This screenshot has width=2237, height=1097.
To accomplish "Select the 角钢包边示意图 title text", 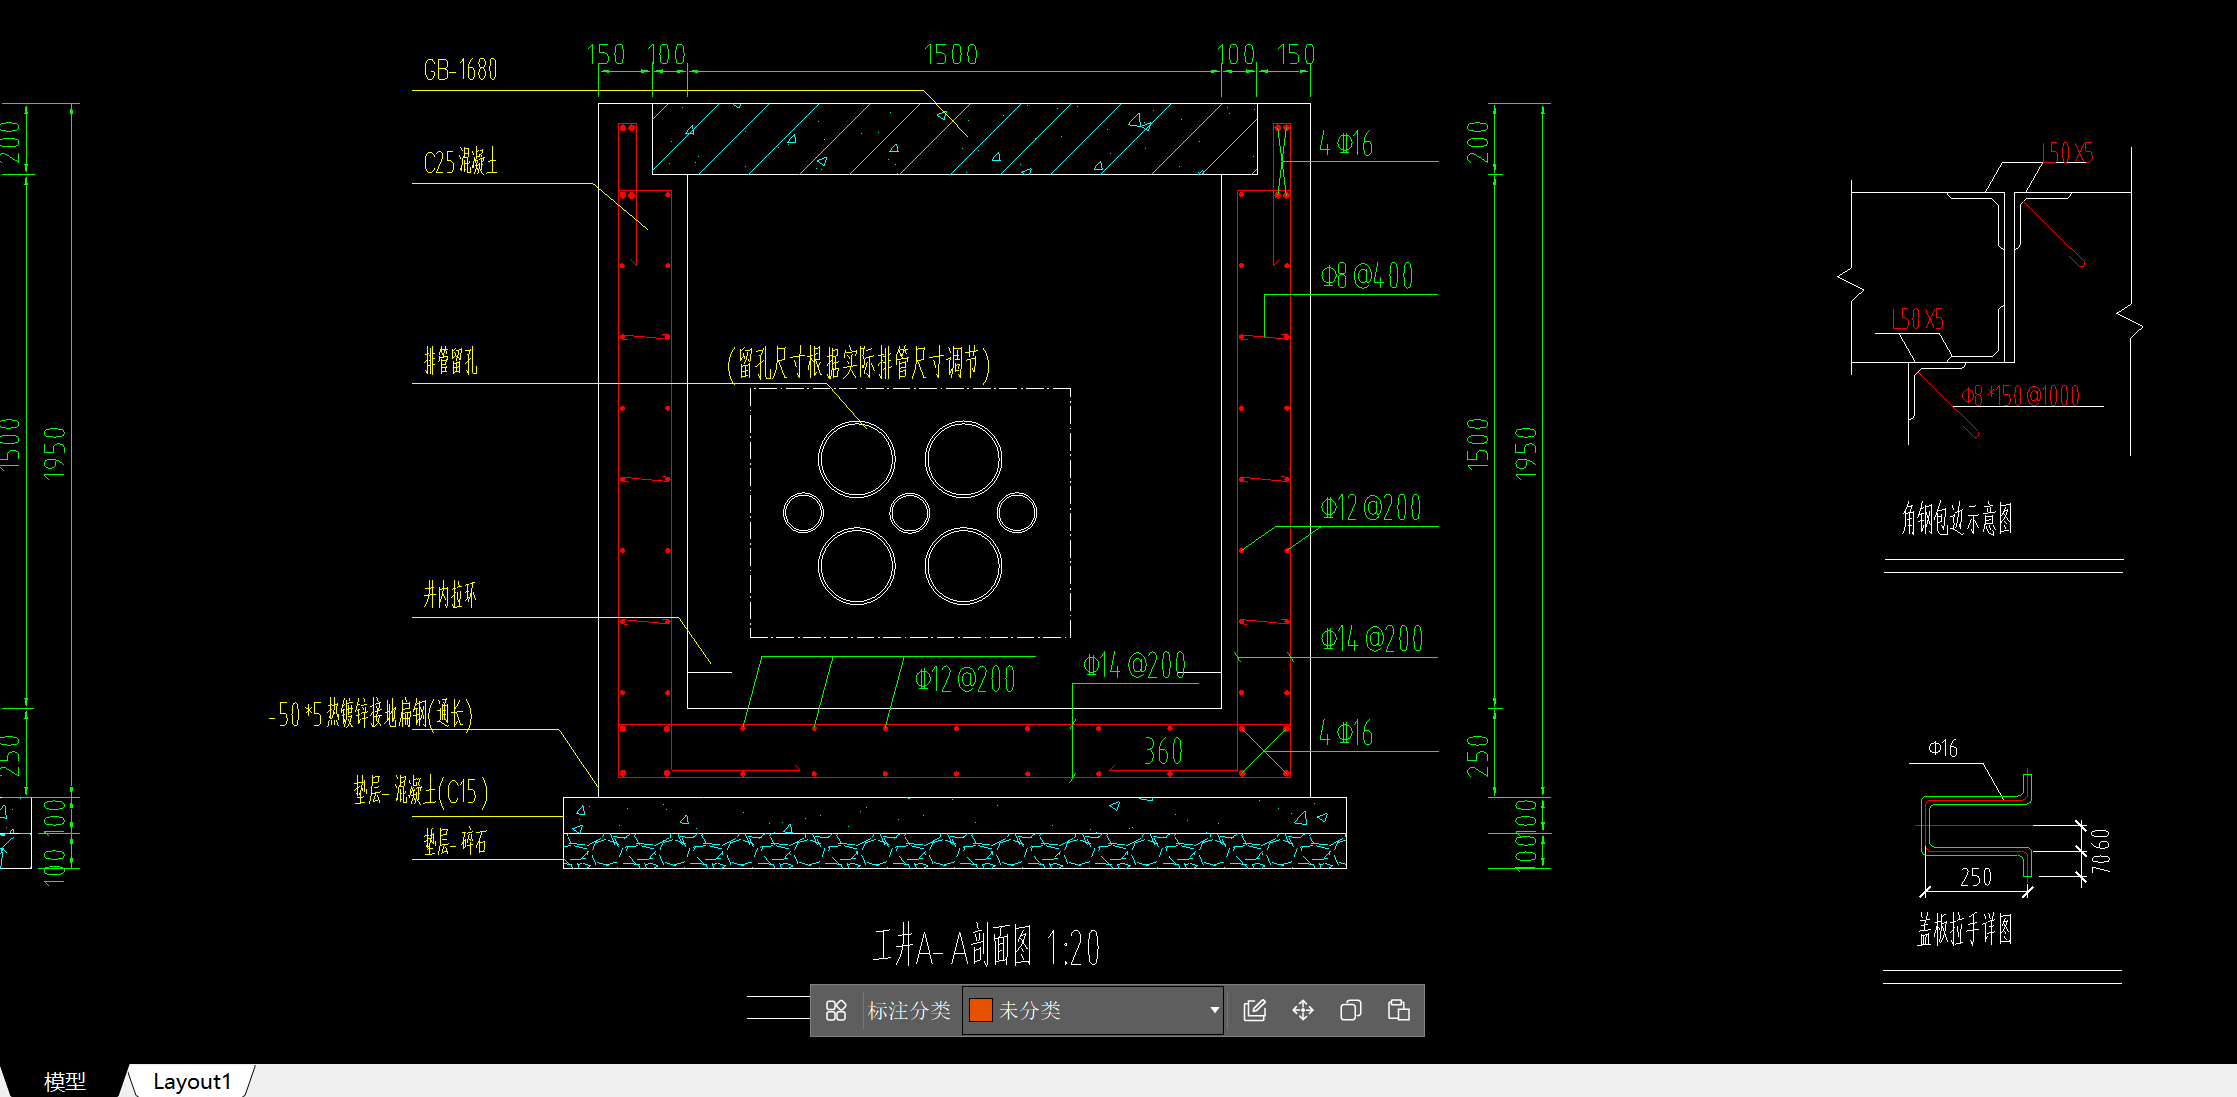I will (1957, 519).
